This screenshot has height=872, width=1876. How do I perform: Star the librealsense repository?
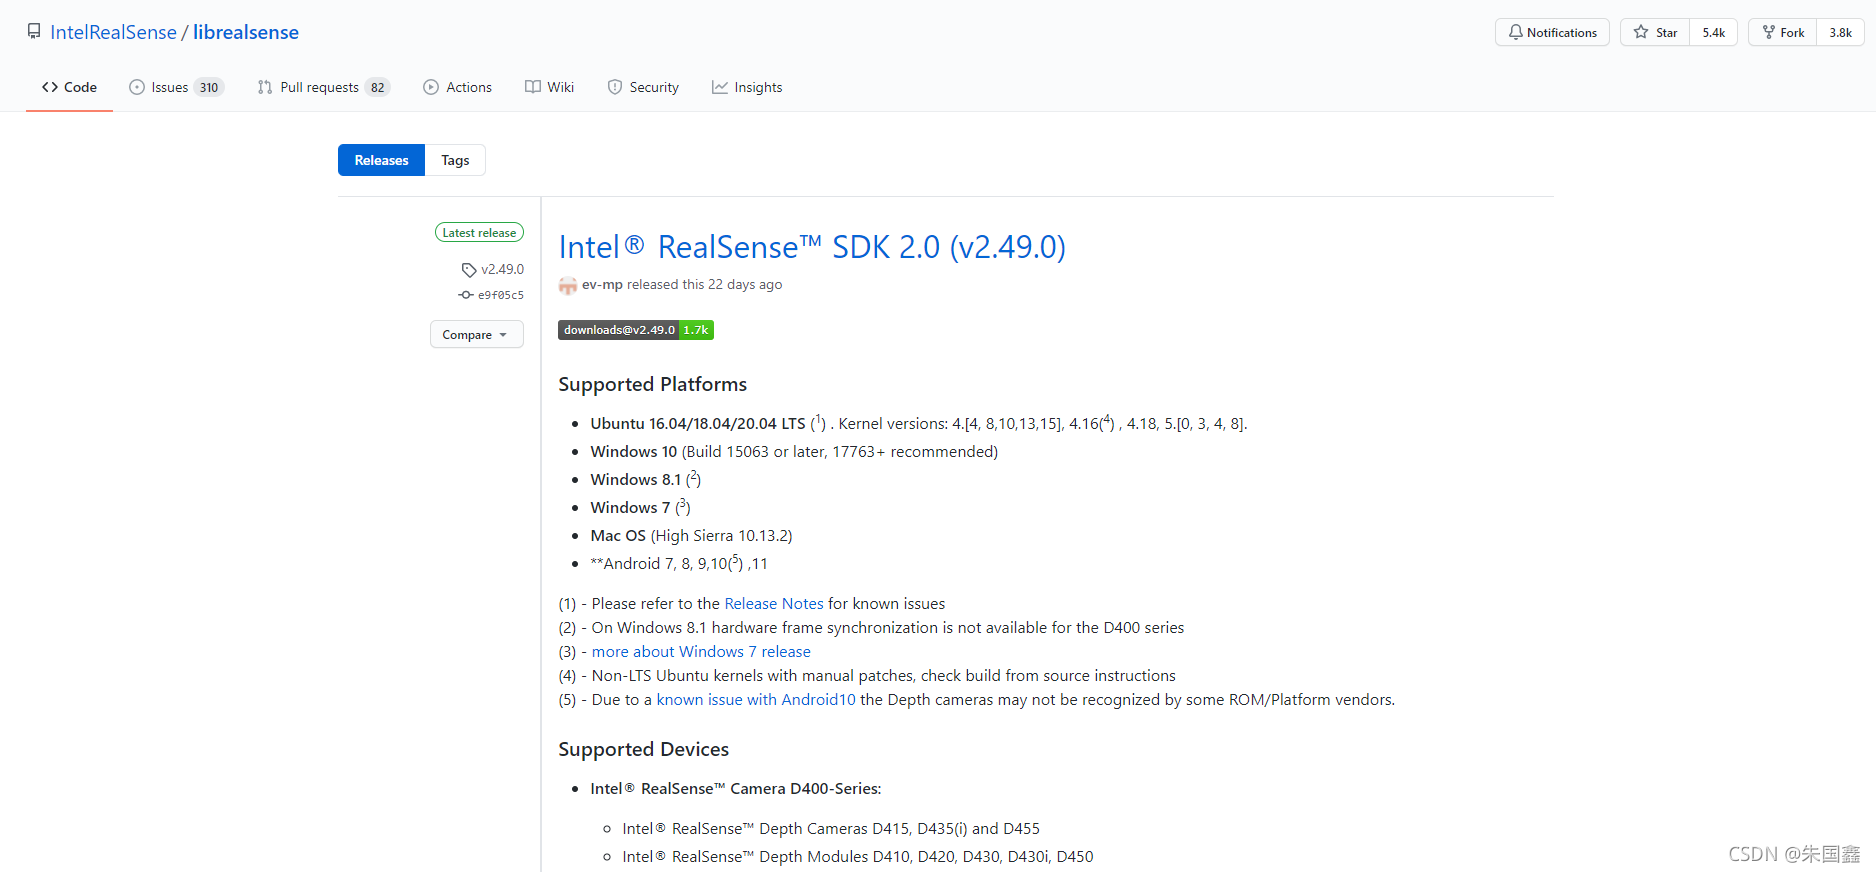pos(1655,32)
